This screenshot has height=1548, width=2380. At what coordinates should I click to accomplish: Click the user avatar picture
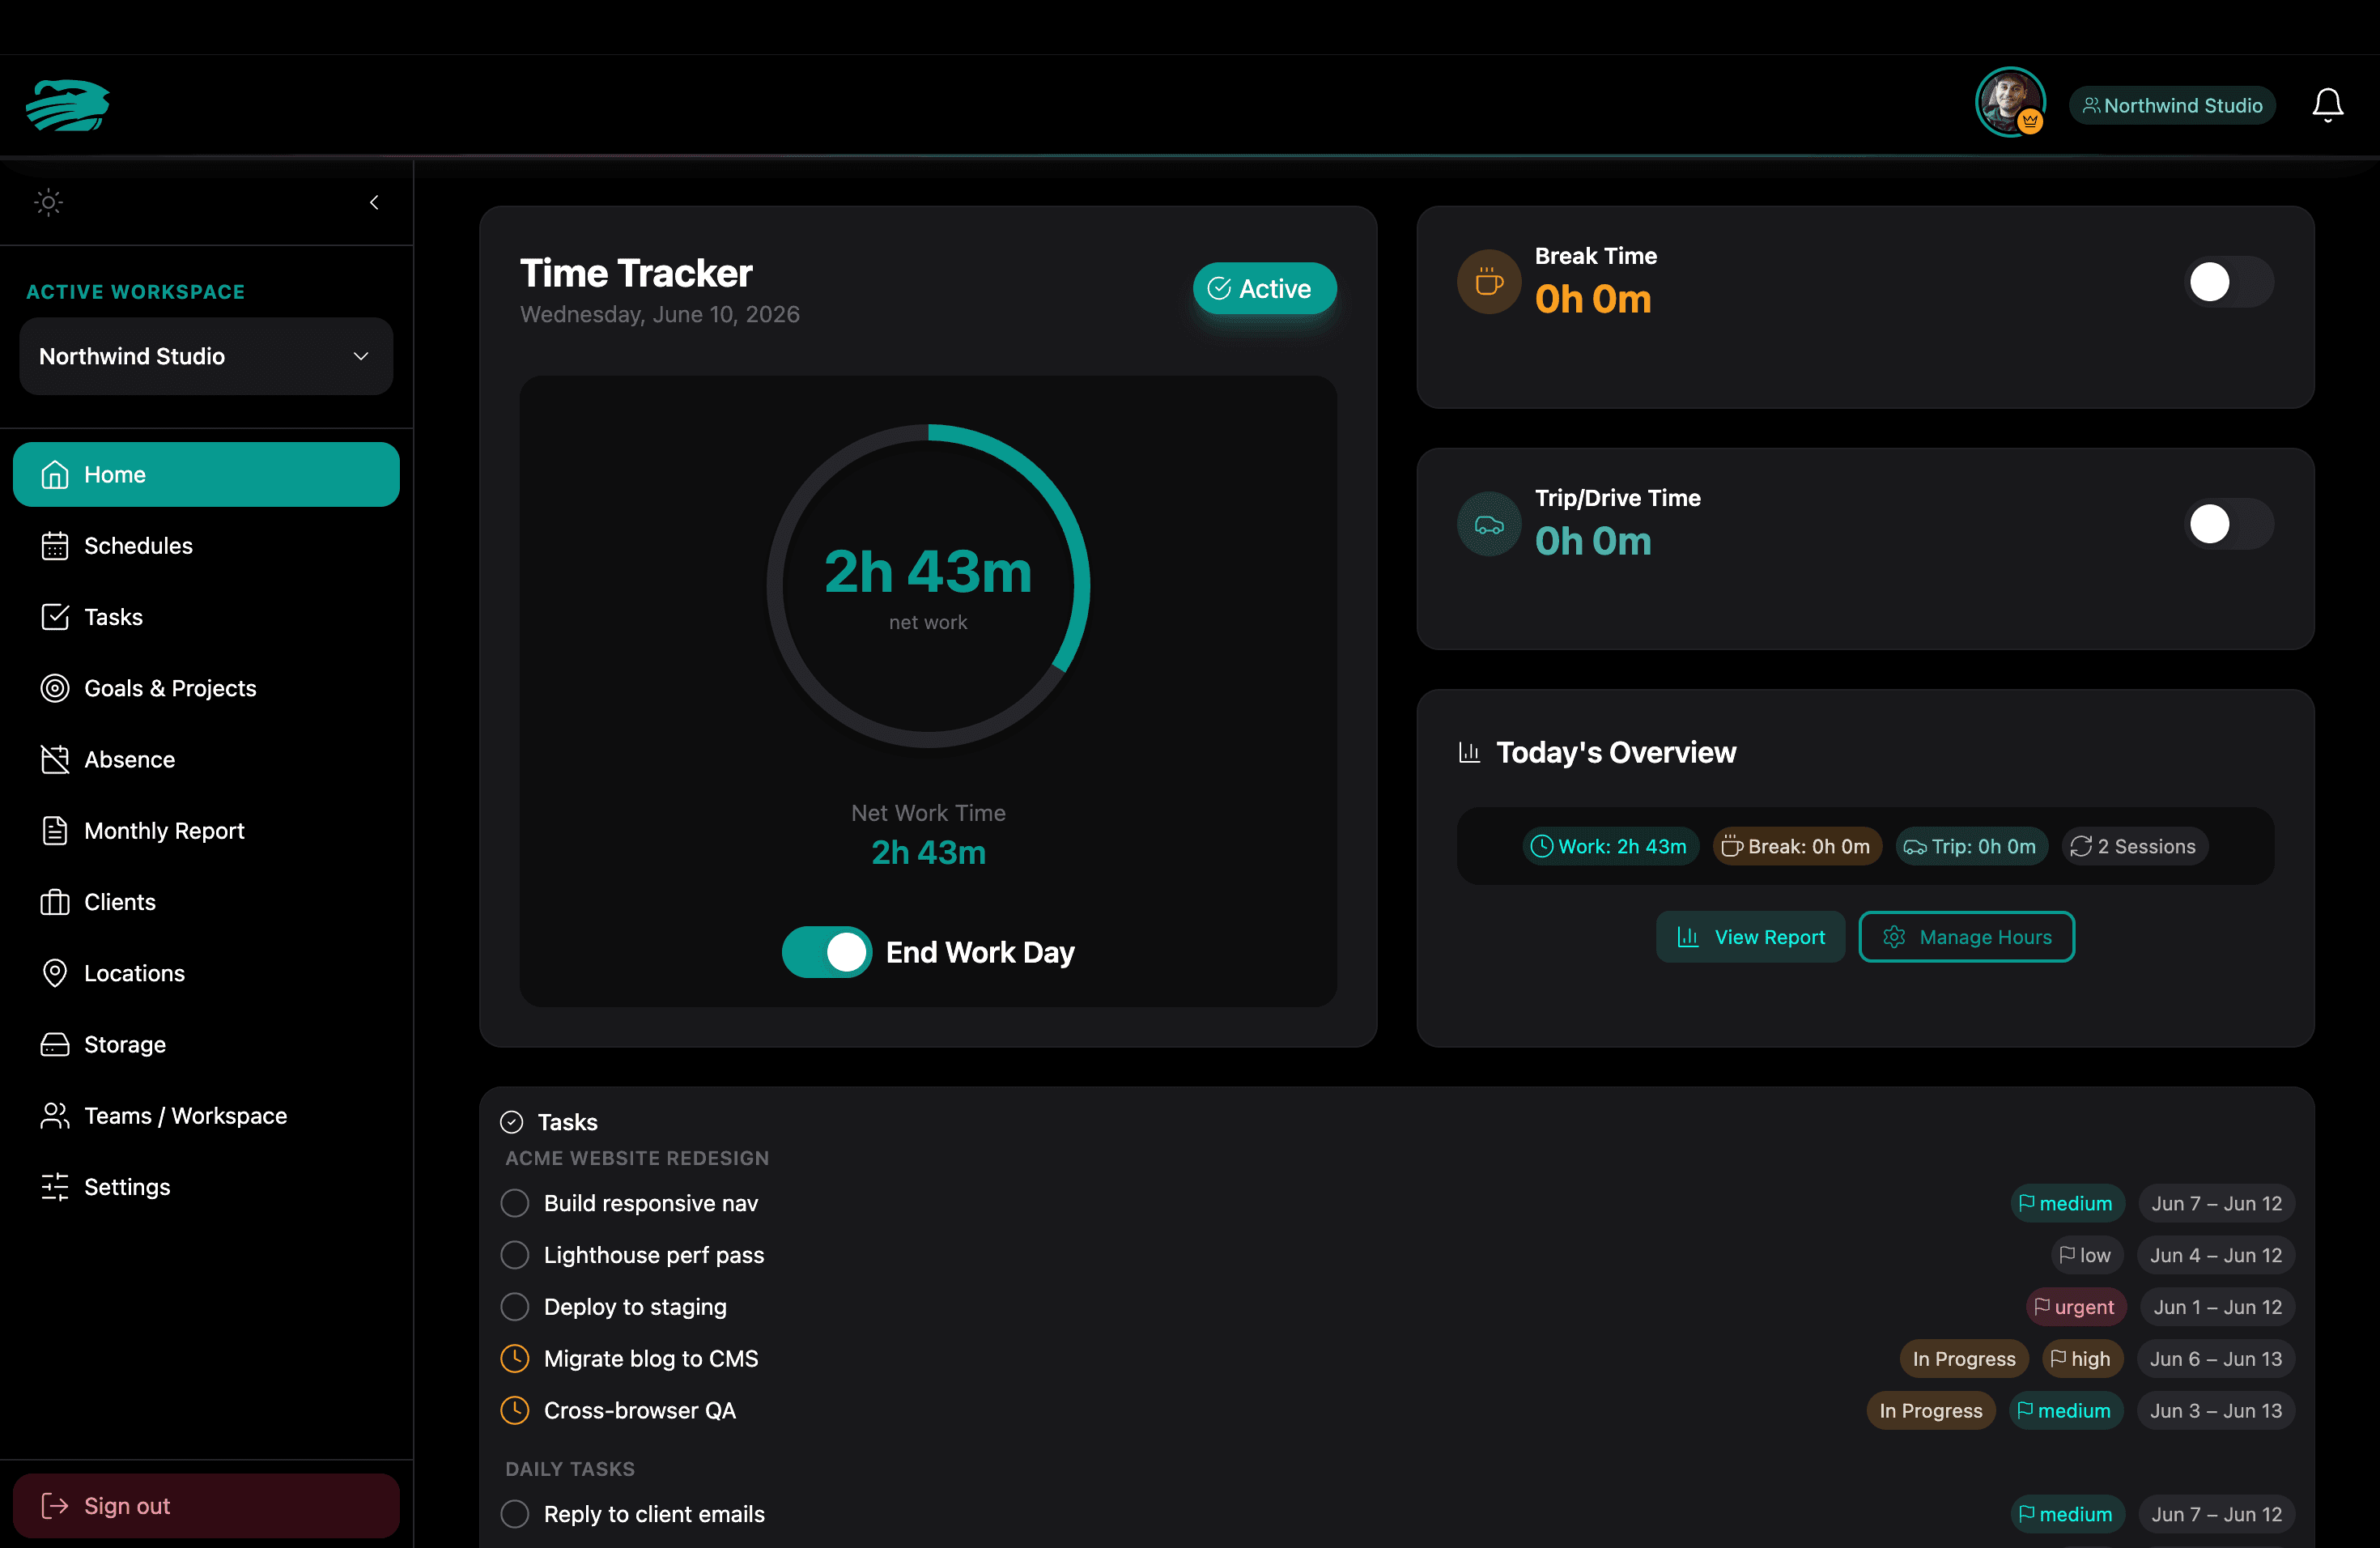(2009, 103)
